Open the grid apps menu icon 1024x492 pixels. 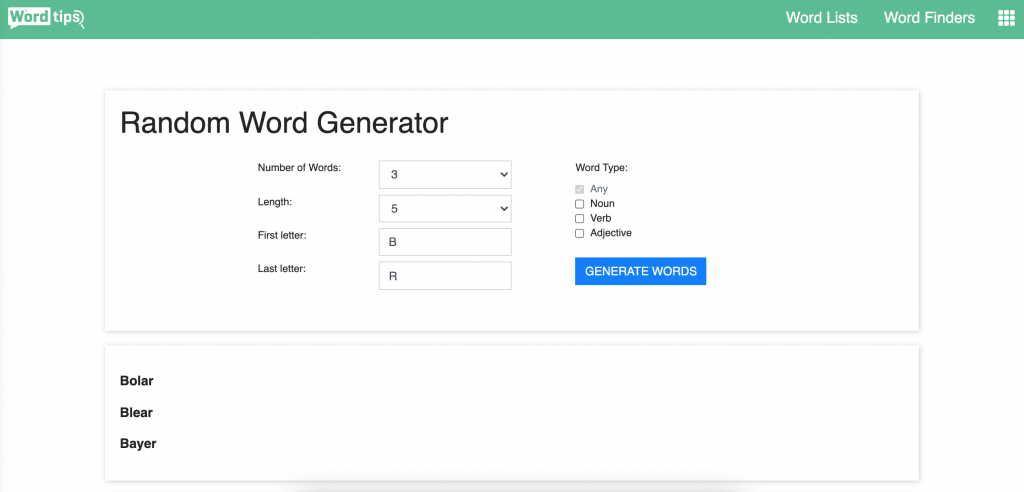tap(1006, 18)
